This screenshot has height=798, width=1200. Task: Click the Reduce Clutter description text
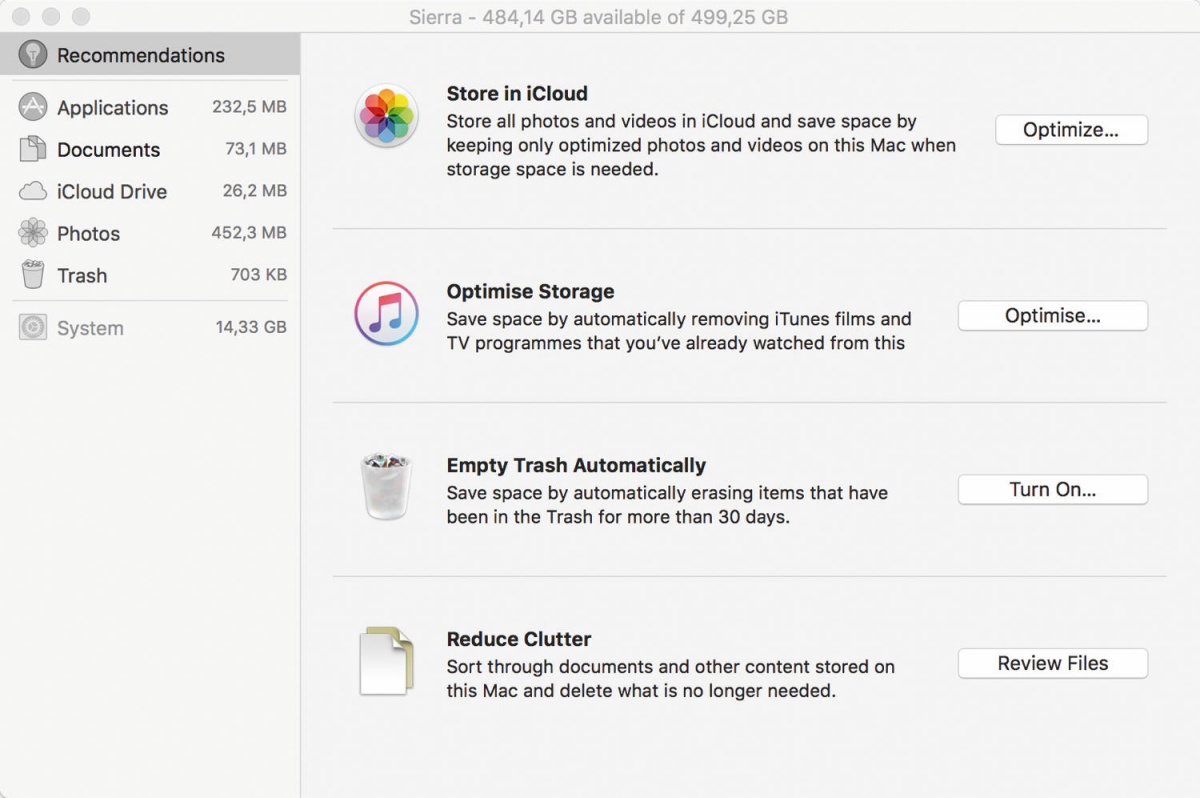670,679
